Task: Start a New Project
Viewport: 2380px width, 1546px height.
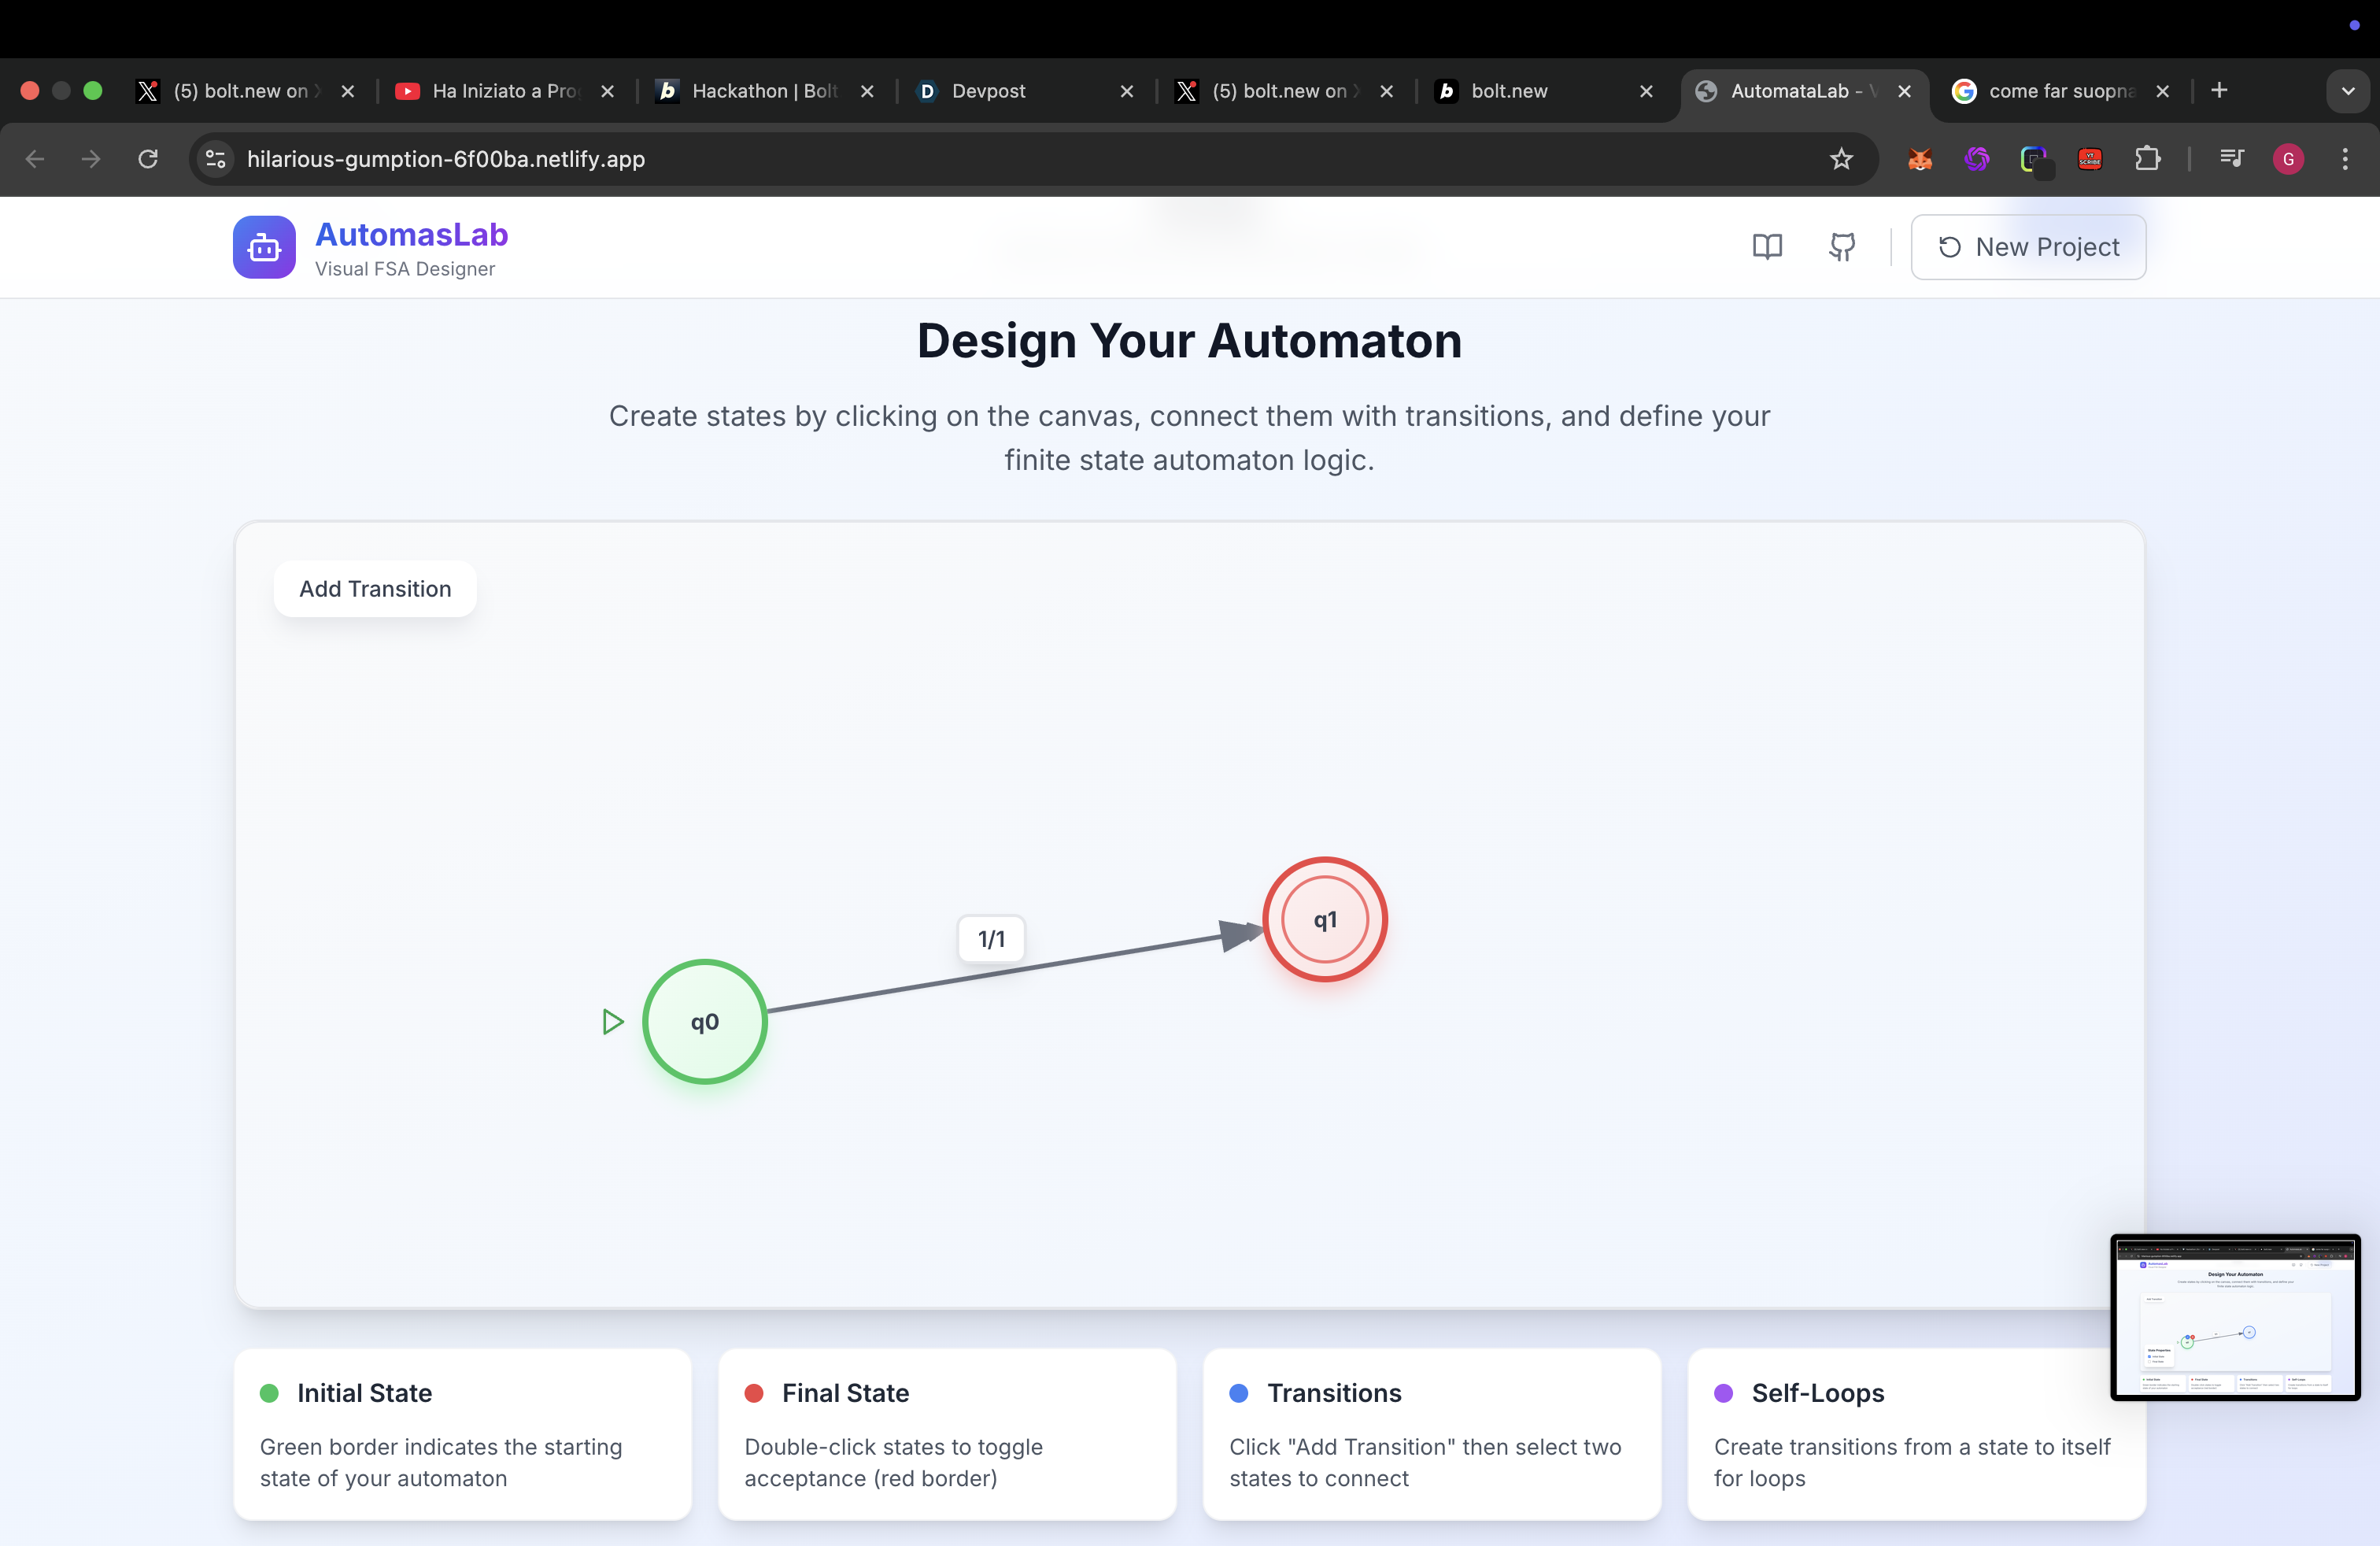Action: 2029,247
